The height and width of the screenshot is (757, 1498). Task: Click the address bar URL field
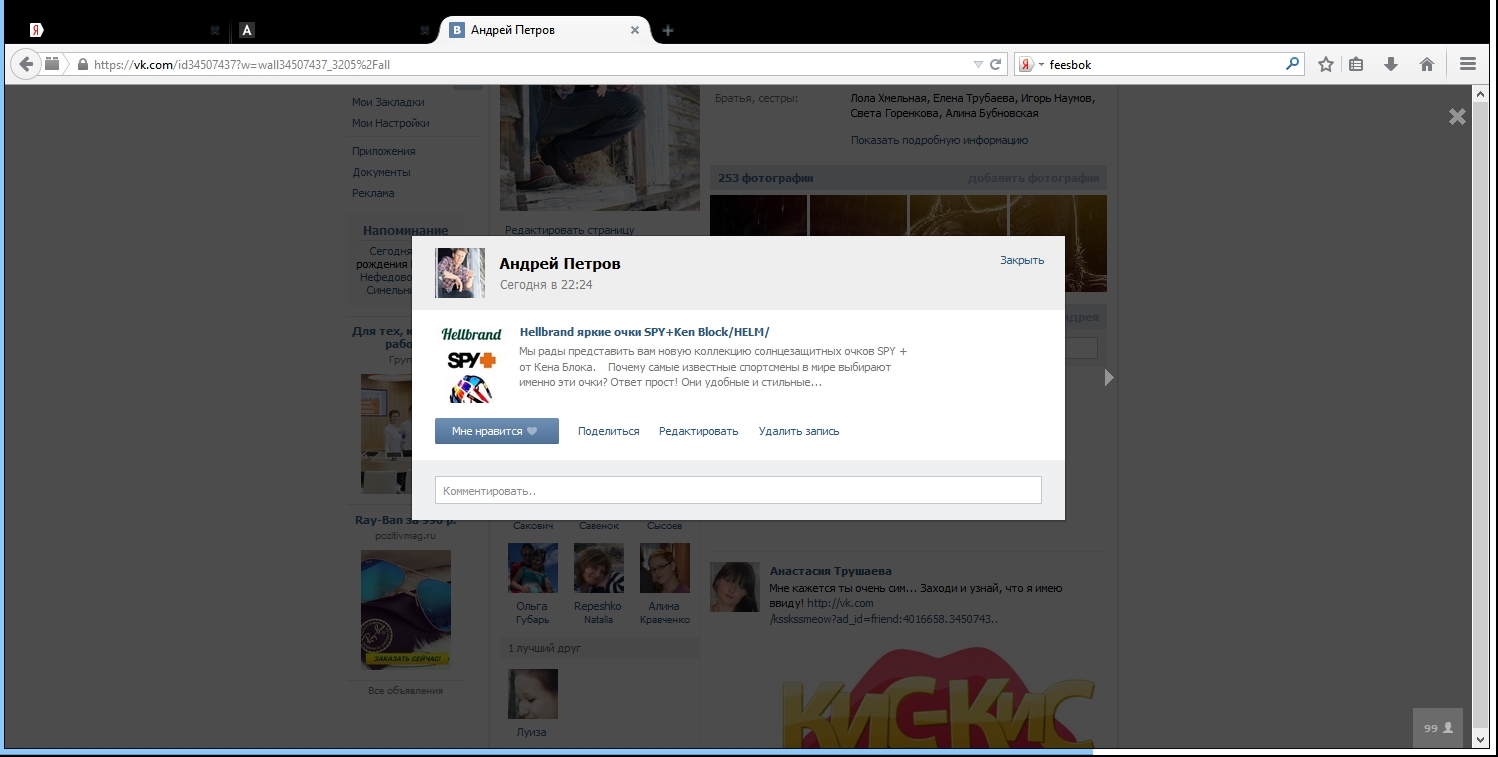(530, 64)
